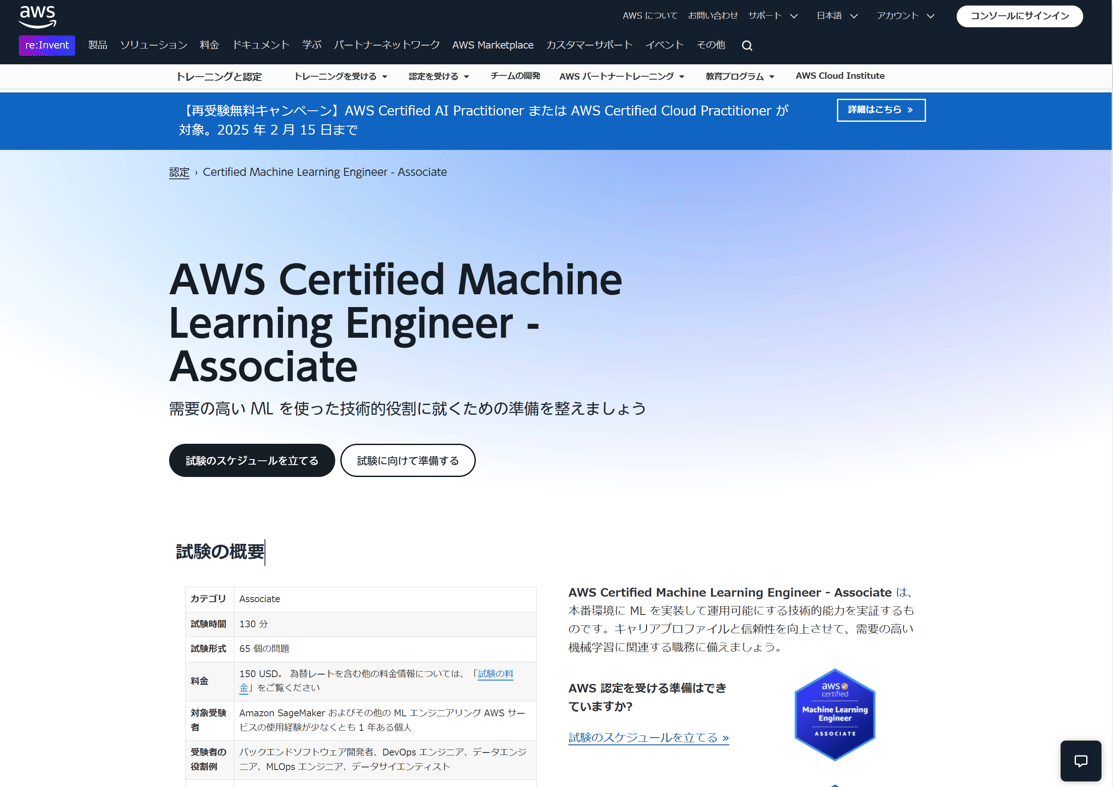Click the 認定 breadcrumb link
The width and height of the screenshot is (1113, 787).
point(179,172)
